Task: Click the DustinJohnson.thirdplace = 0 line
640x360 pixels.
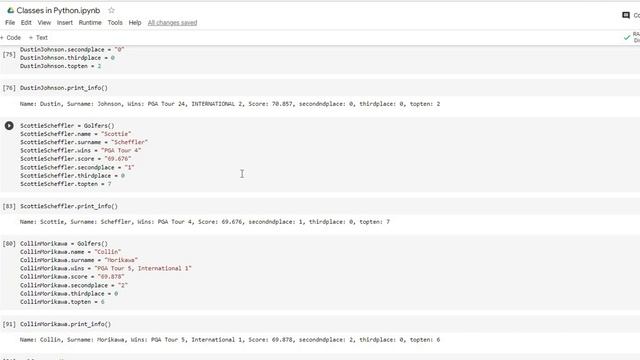Action: pos(67,58)
